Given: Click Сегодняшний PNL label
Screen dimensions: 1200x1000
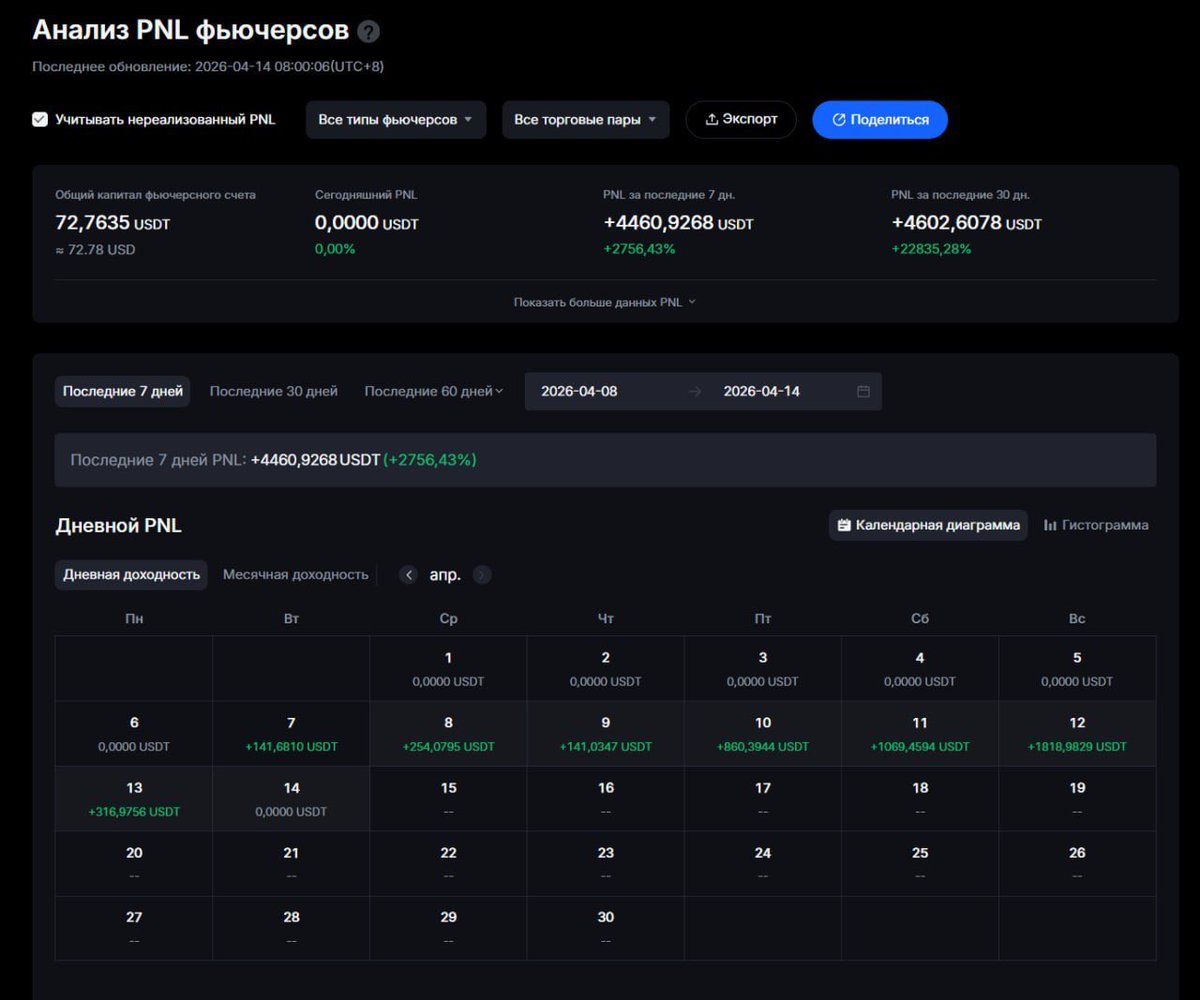Looking at the screenshot, I should pos(366,195).
